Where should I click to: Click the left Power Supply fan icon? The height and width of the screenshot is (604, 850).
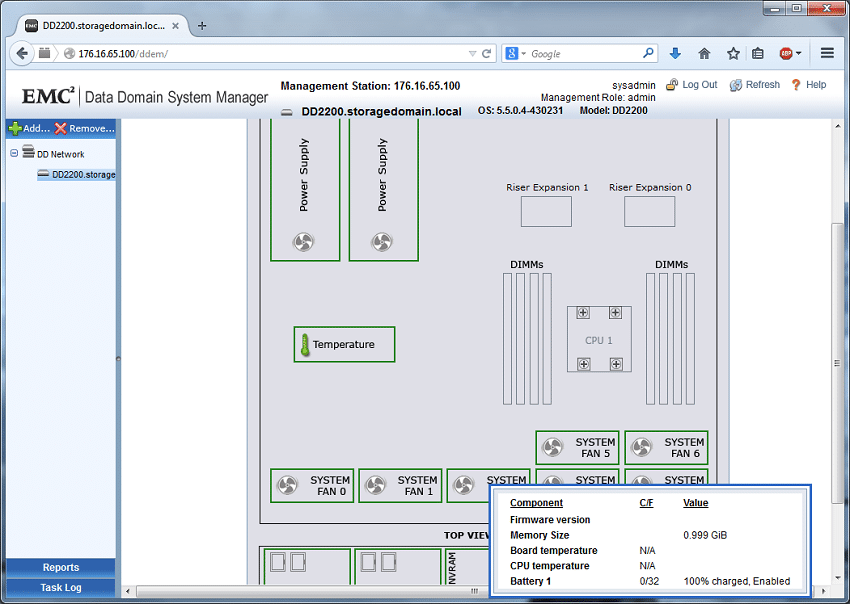tap(304, 242)
